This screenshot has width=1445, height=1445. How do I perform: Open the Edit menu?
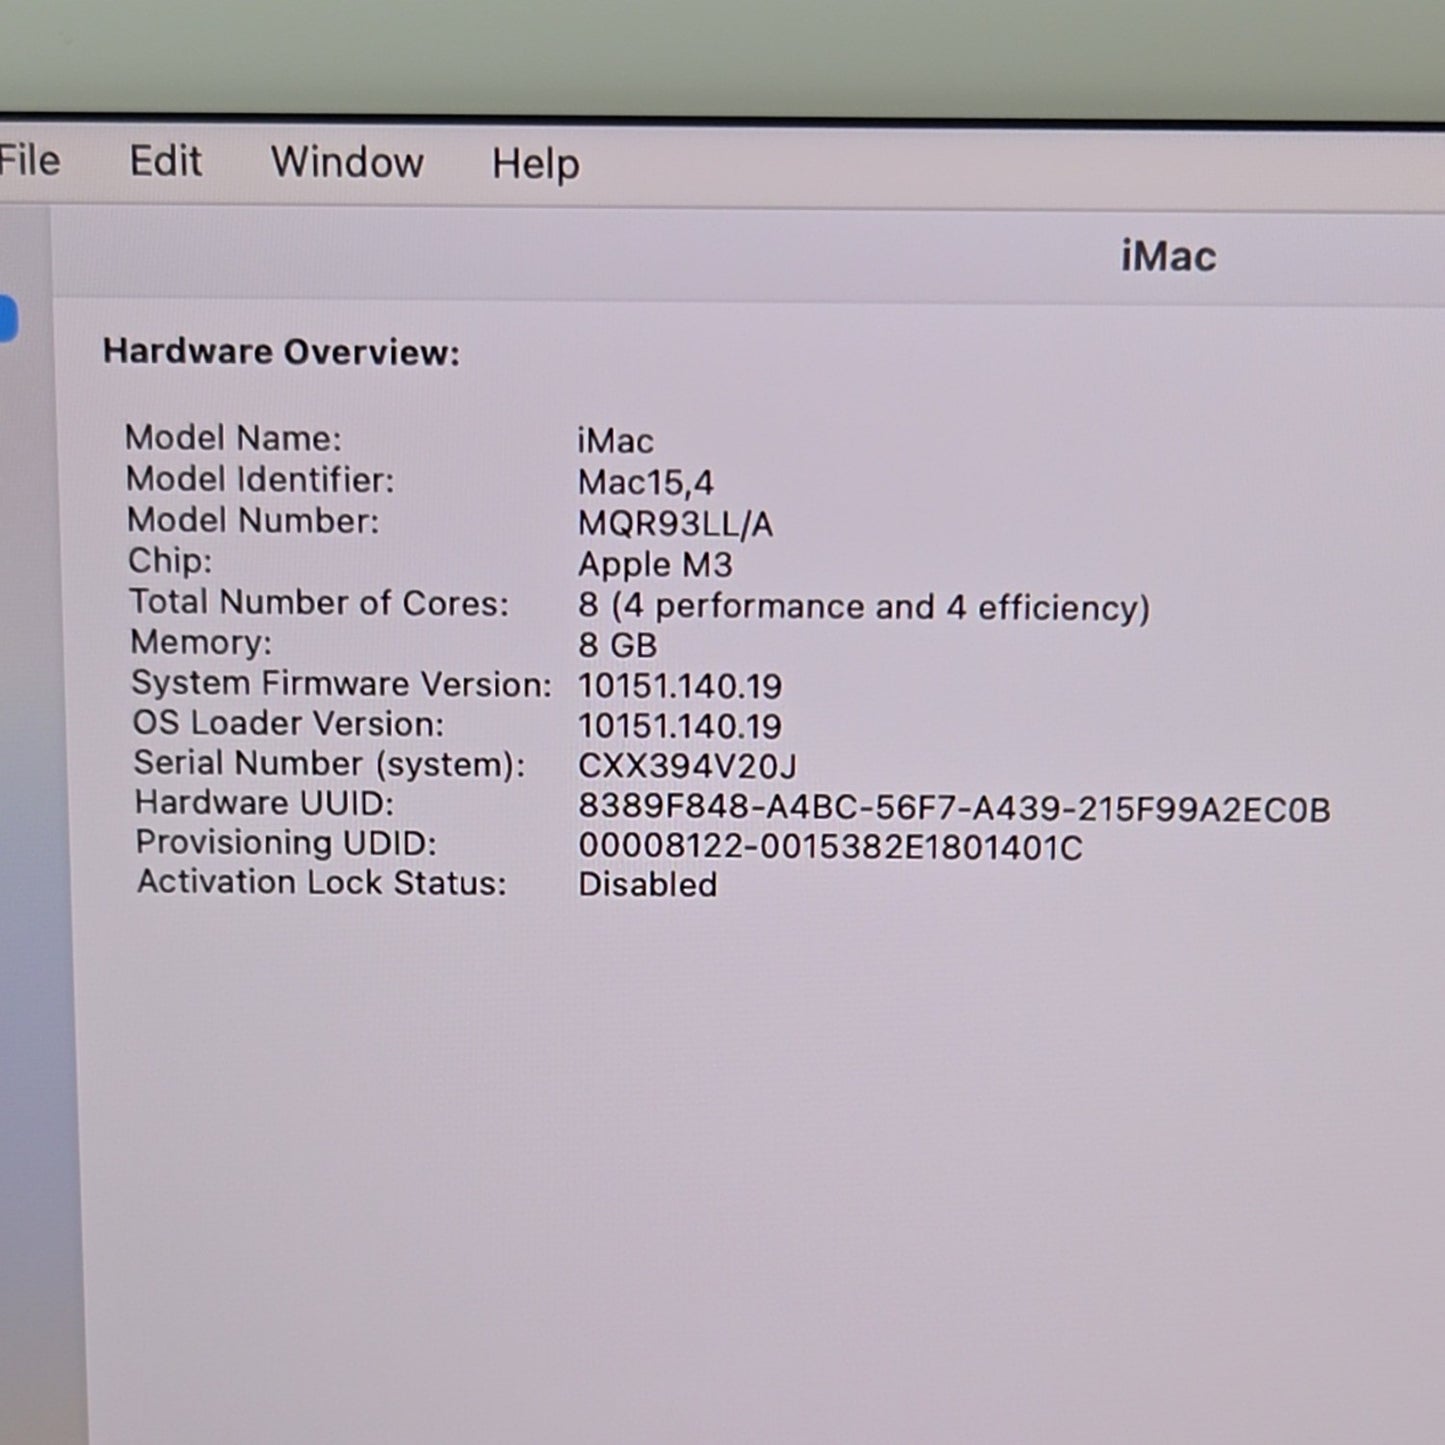tap(165, 161)
